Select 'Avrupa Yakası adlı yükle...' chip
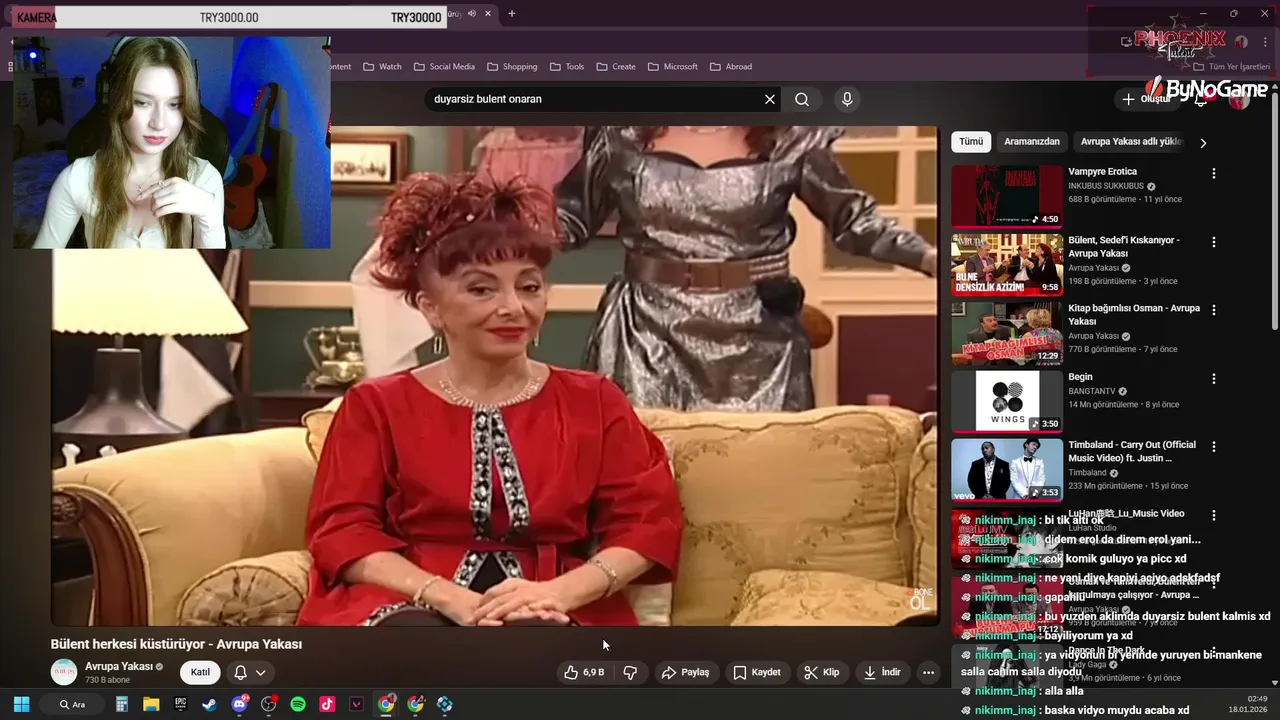 [1132, 141]
